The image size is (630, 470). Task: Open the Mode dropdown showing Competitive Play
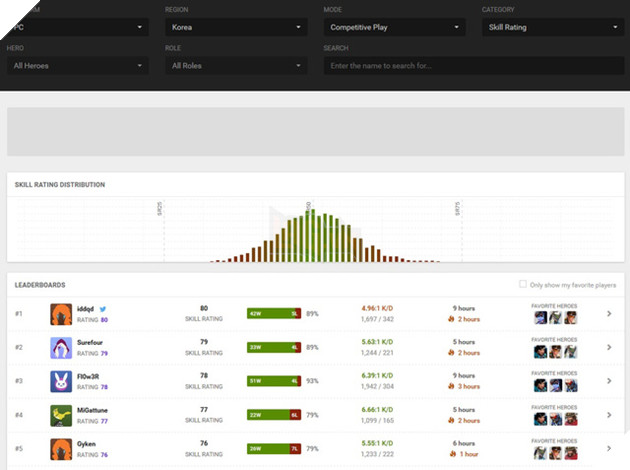coord(394,29)
